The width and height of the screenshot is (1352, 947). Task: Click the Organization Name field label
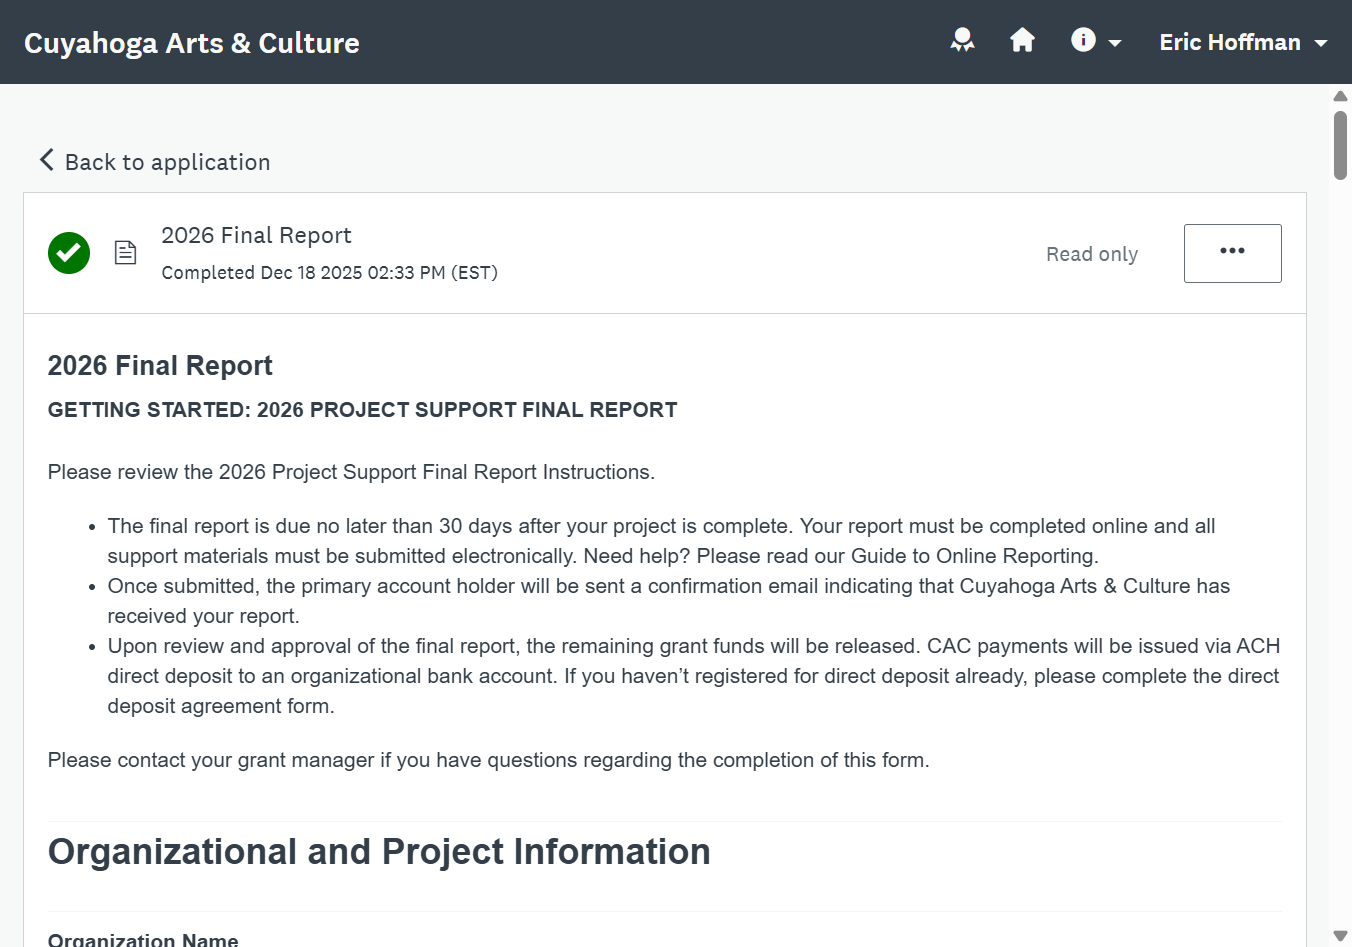click(x=143, y=939)
